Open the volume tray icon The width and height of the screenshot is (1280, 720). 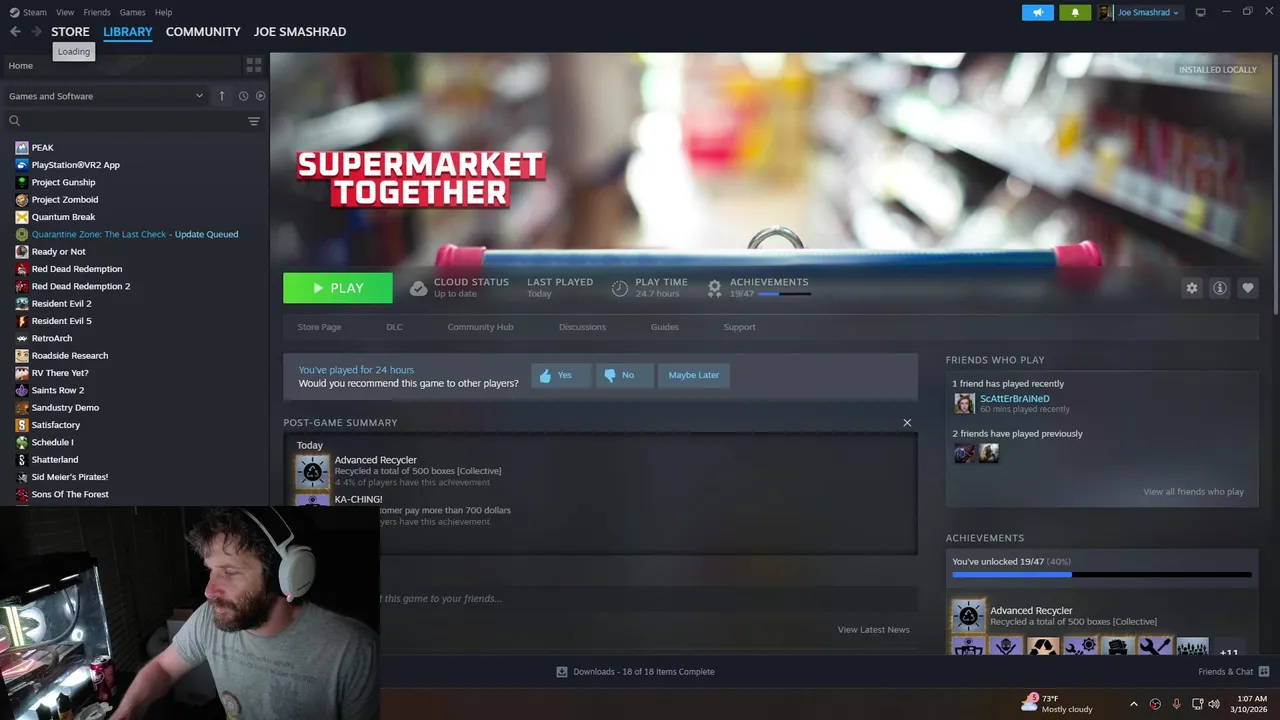pyautogui.click(x=1214, y=704)
